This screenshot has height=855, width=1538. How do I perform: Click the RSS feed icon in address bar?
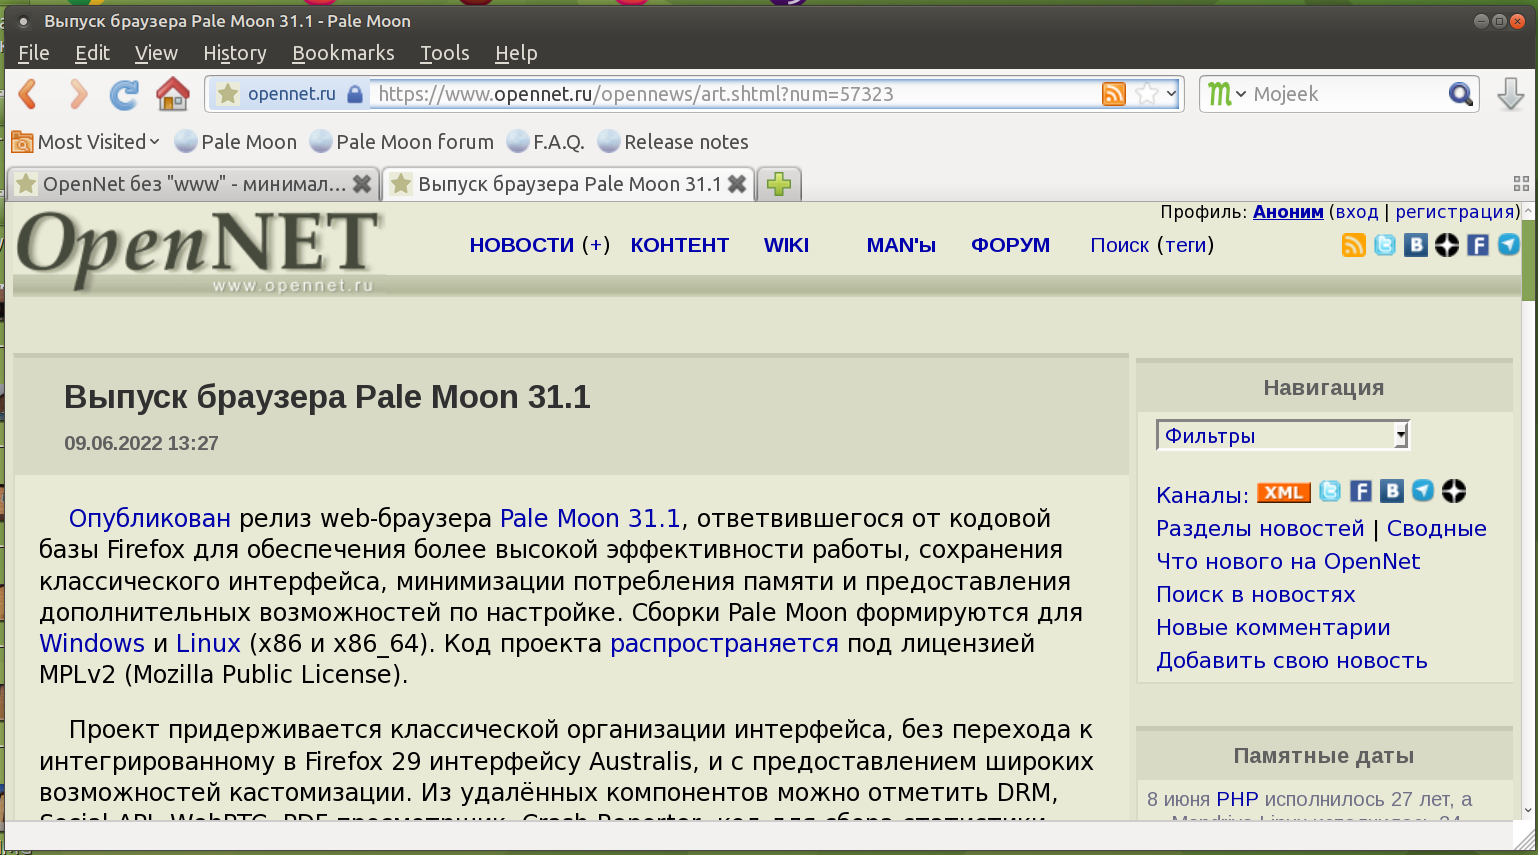pos(1113,94)
